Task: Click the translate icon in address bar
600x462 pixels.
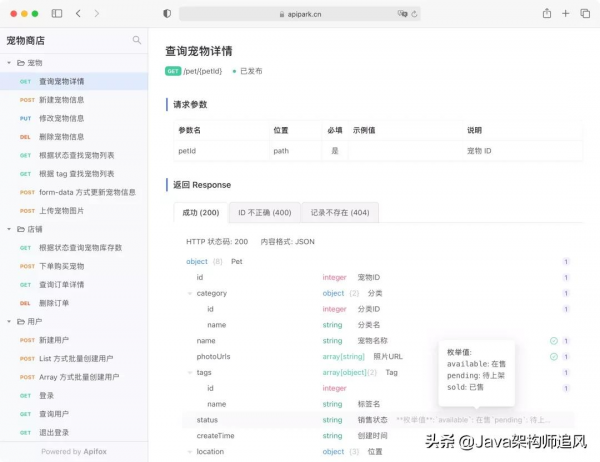Action: [x=402, y=14]
